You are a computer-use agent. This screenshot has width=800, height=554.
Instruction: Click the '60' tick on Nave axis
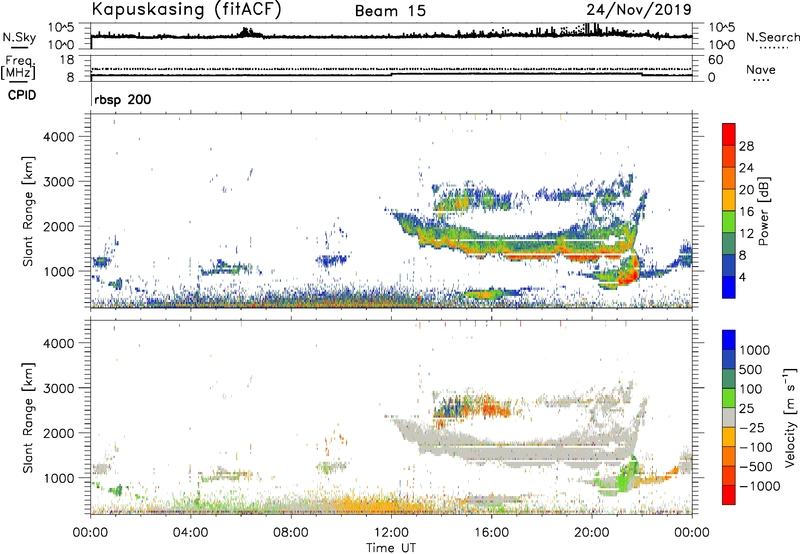point(715,60)
